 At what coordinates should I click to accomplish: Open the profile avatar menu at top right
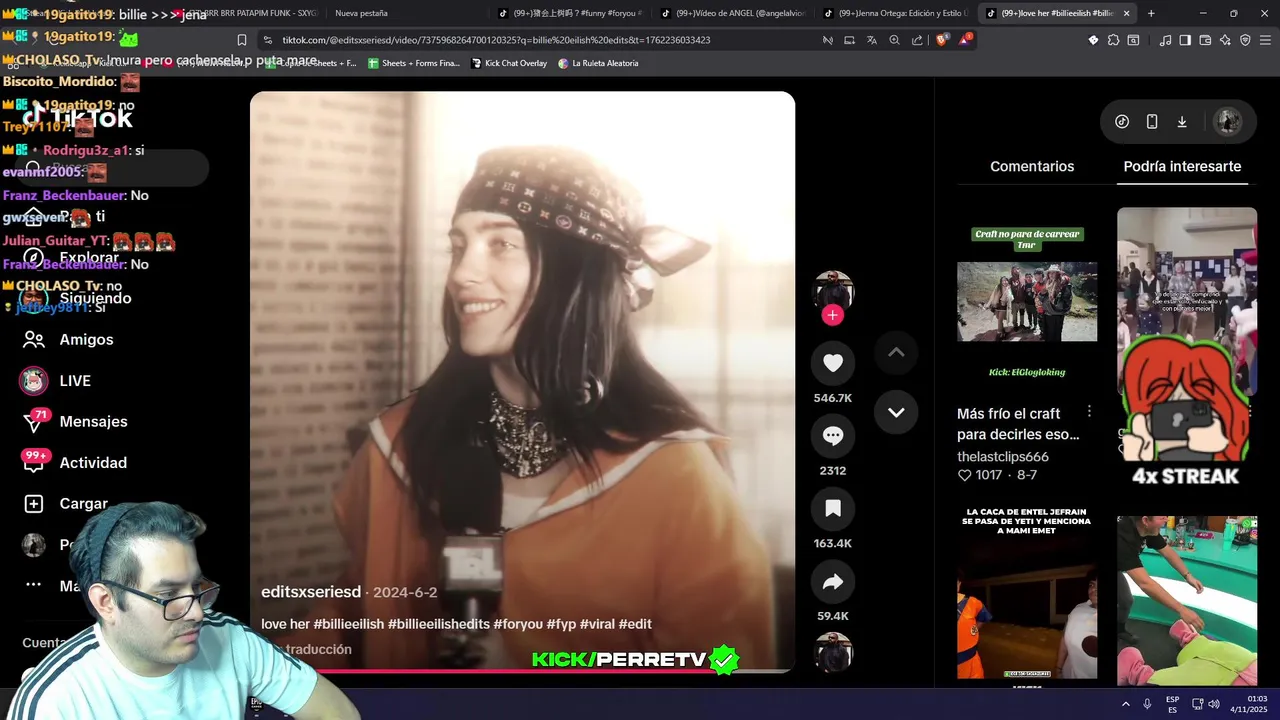click(1228, 122)
